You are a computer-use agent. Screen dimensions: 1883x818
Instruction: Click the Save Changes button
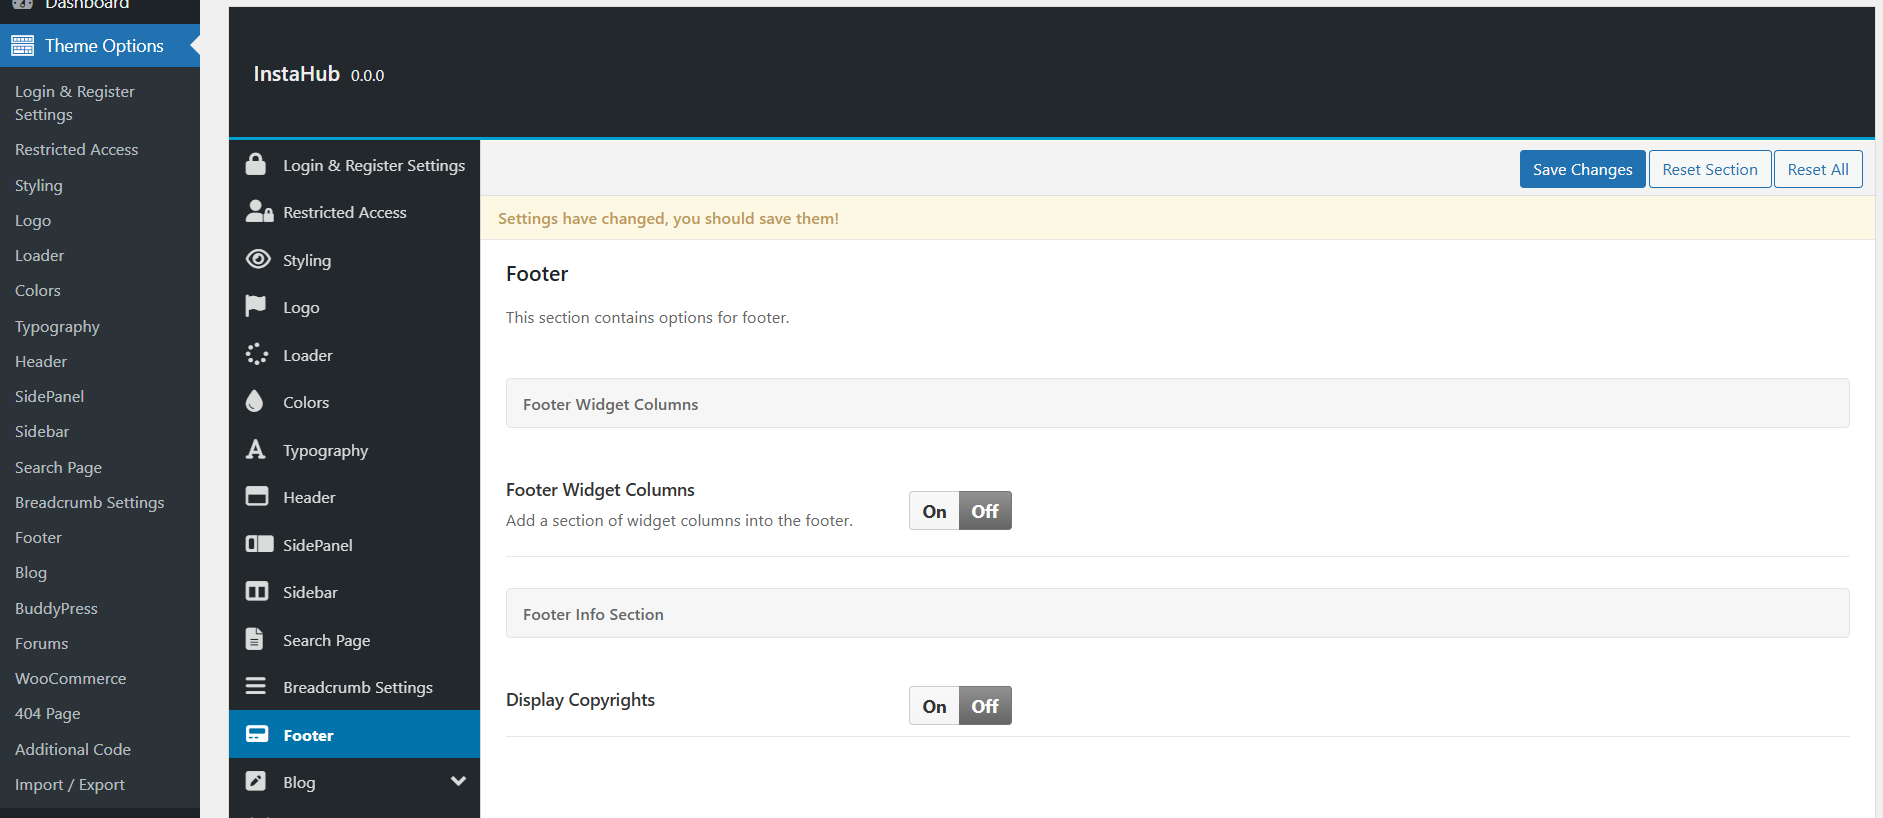coord(1582,169)
